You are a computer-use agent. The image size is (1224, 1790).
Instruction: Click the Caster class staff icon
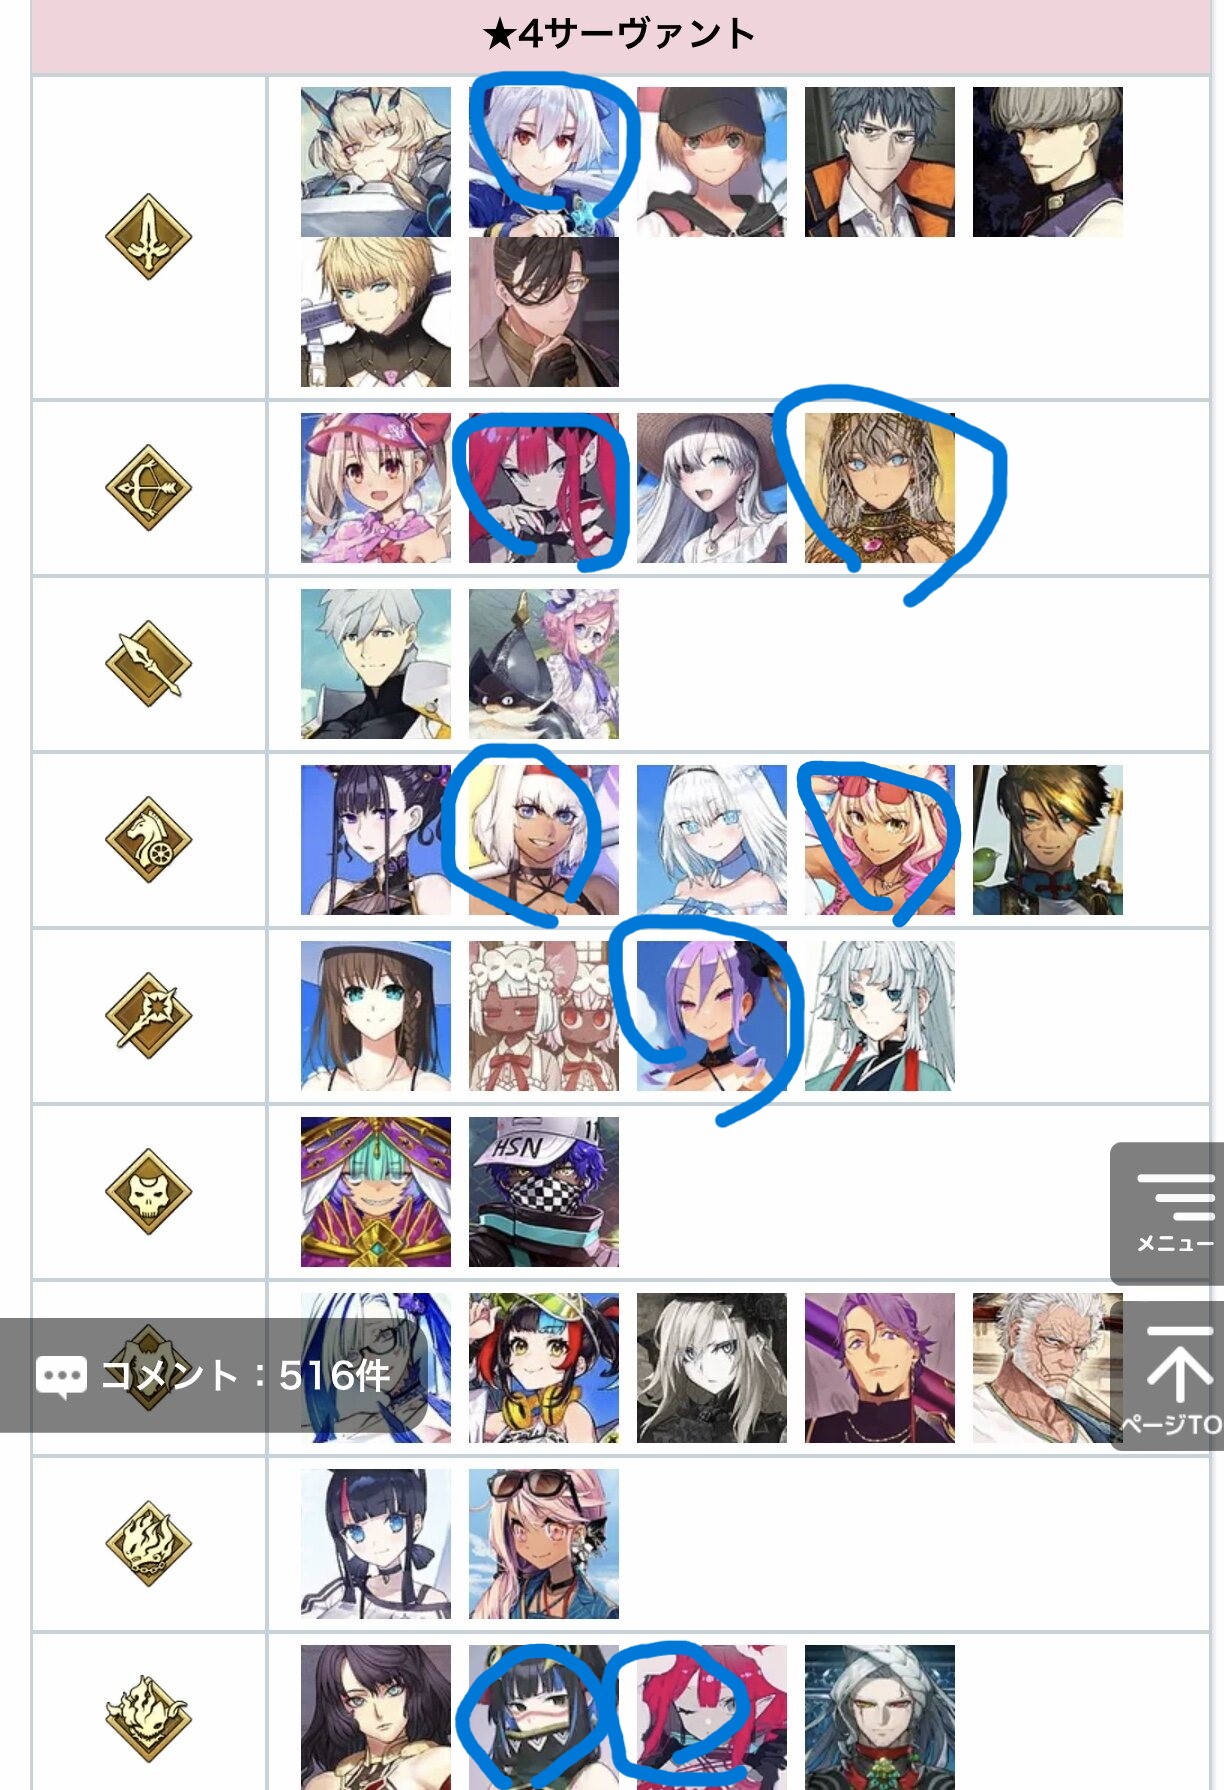(148, 1016)
